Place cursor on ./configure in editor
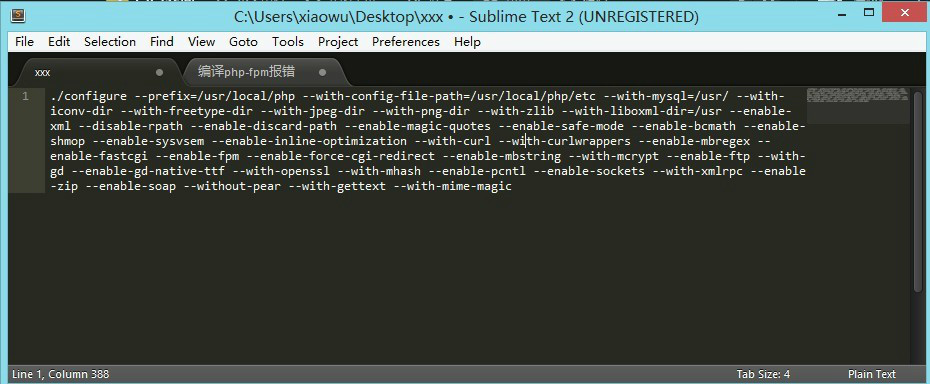 pos(88,96)
